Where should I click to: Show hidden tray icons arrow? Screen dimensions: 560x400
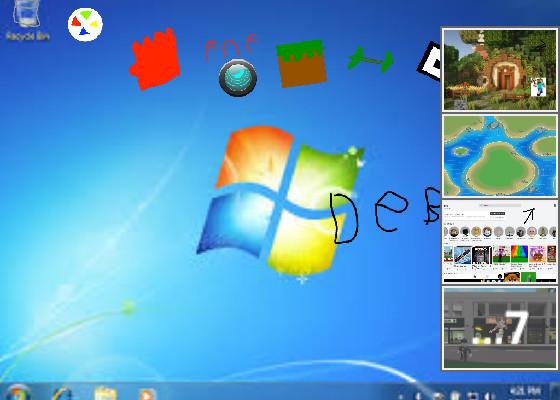click(x=401, y=396)
